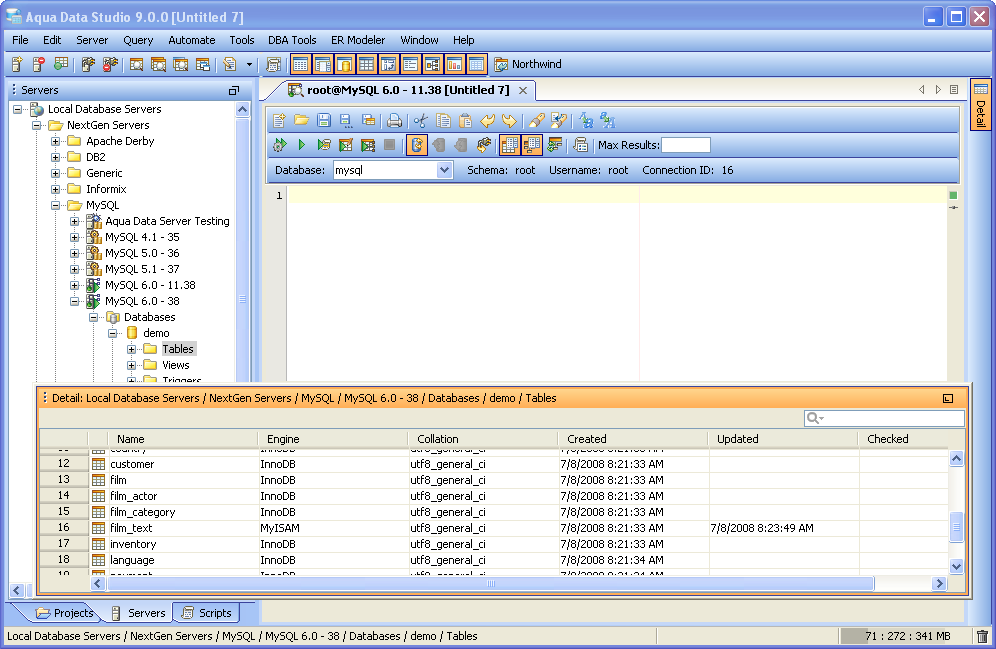Cut selection with the scissors icon
This screenshot has width=996, height=649.
tap(421, 121)
